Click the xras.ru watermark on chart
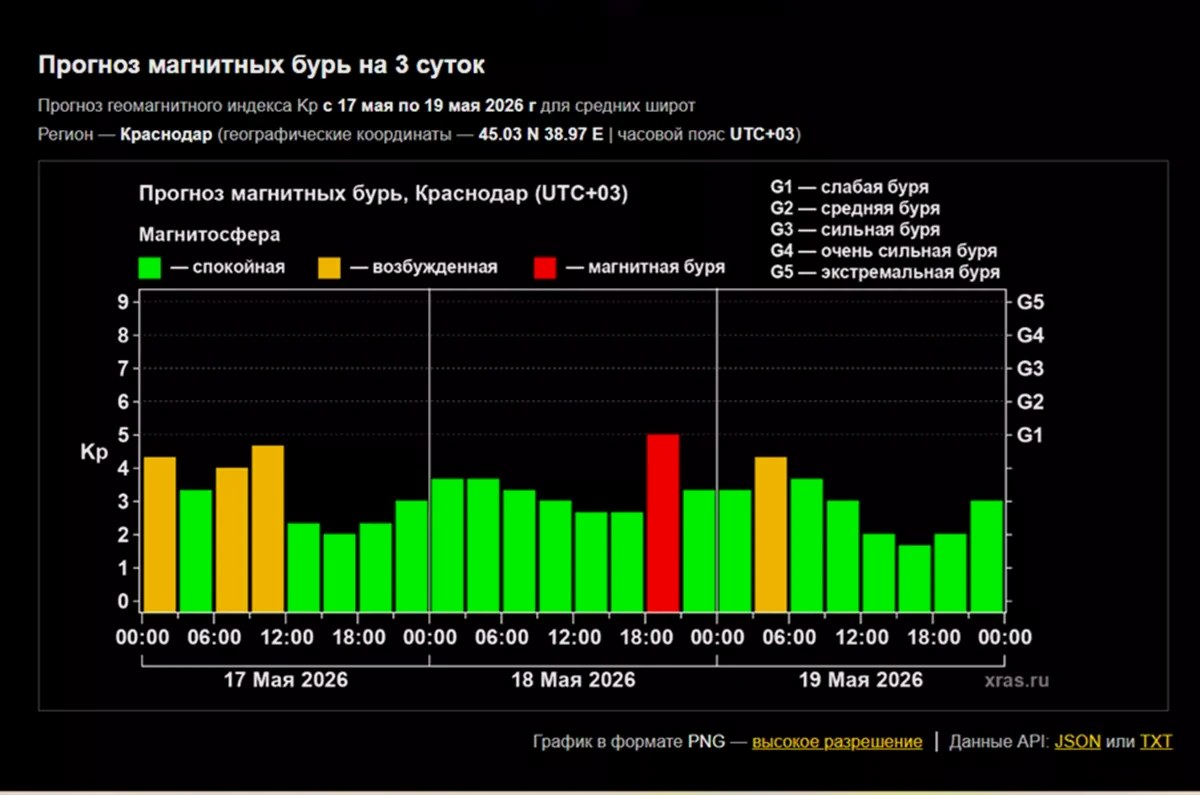 (x=1016, y=680)
